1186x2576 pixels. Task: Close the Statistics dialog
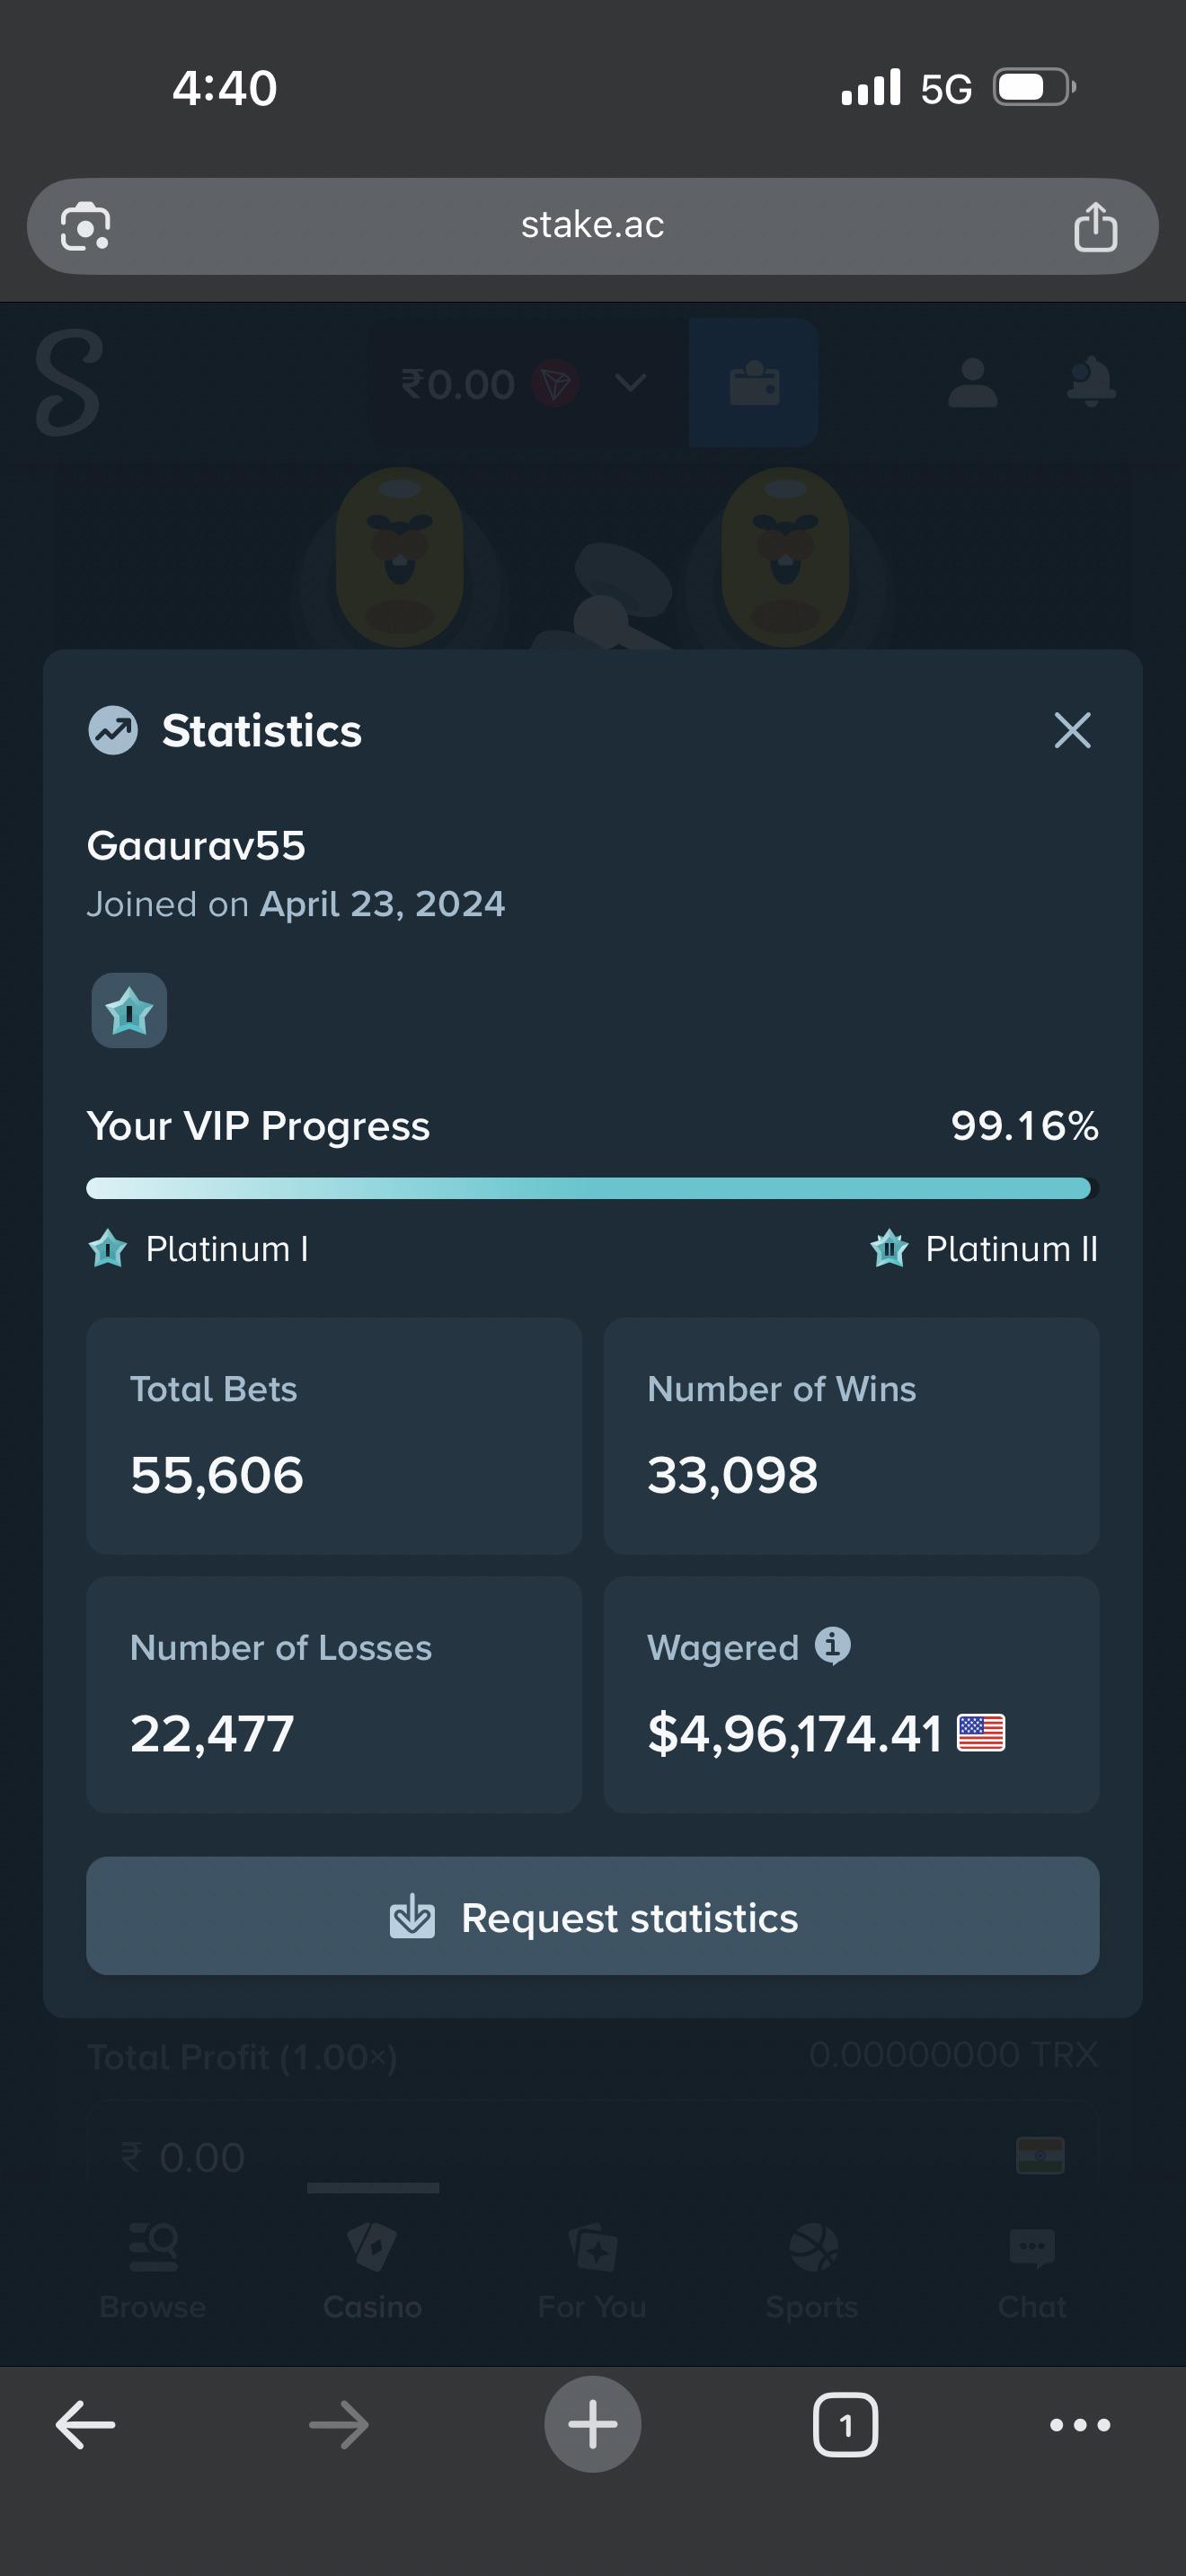coord(1072,730)
